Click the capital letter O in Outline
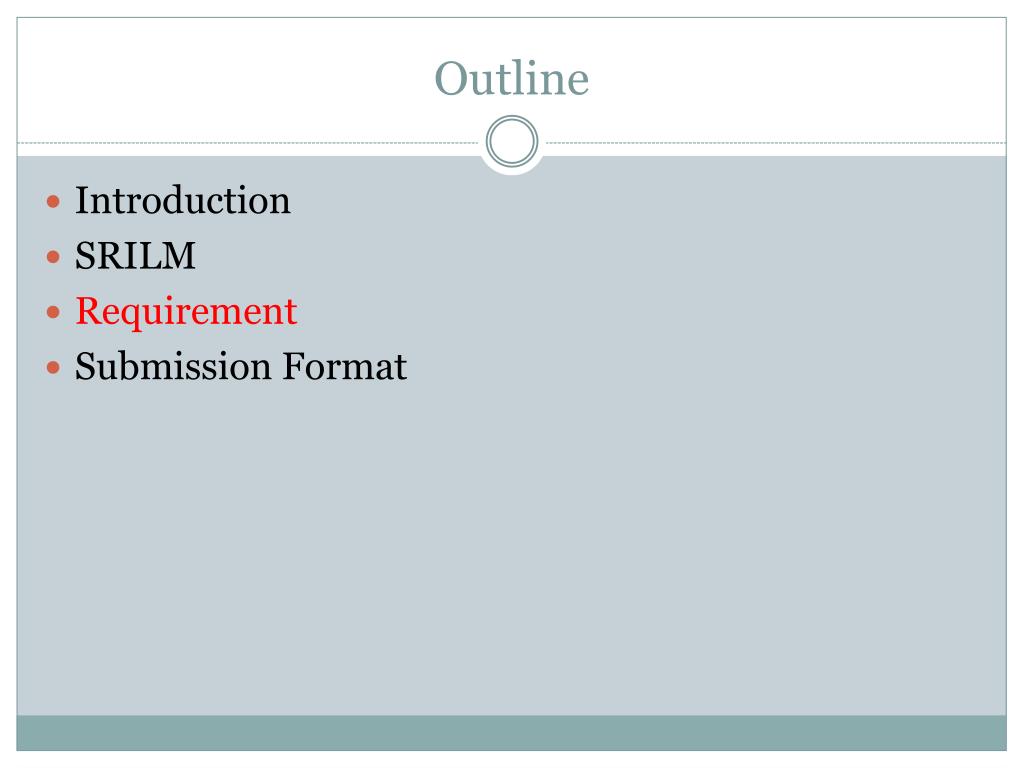 452,79
